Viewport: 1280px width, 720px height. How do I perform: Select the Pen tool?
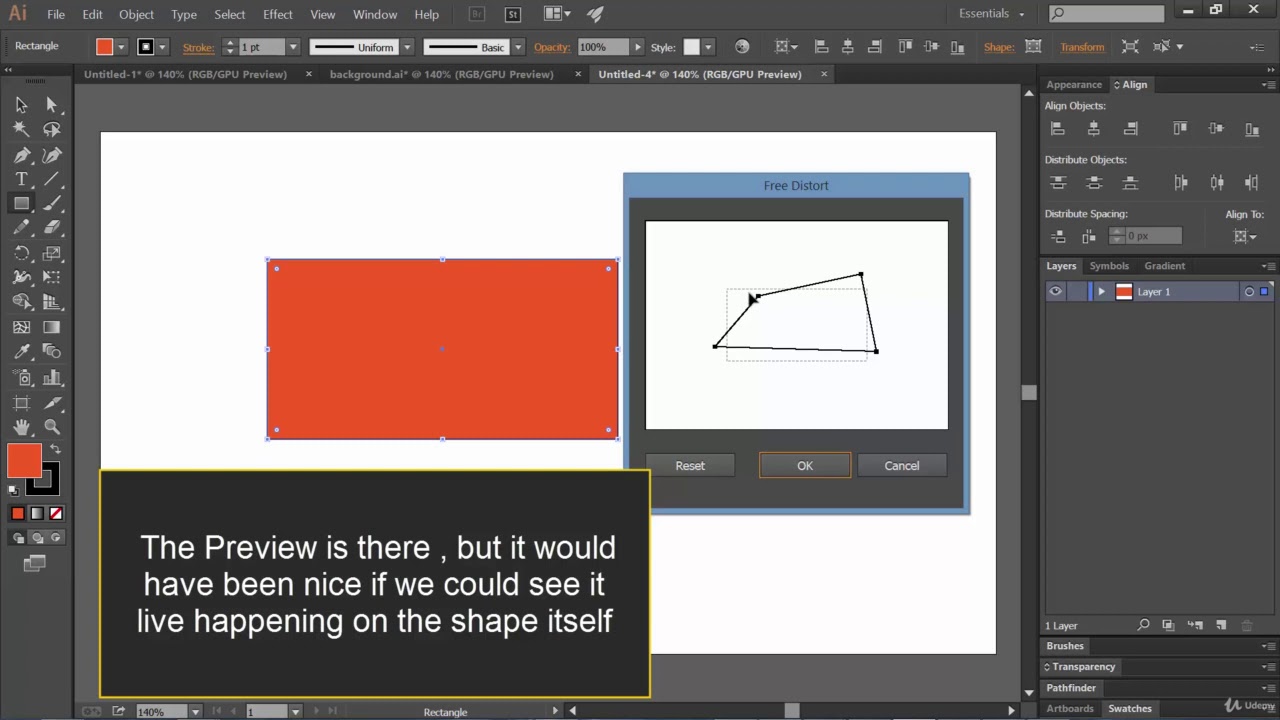(x=21, y=155)
